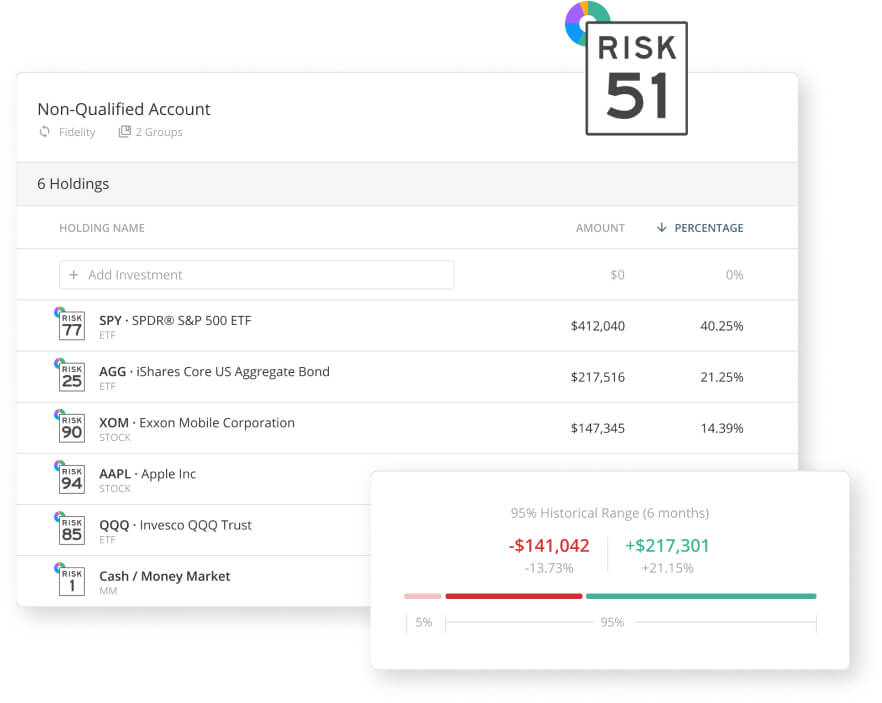The height and width of the screenshot is (703, 882).
Task: Sort by the Percentage column header
Action: coord(709,228)
